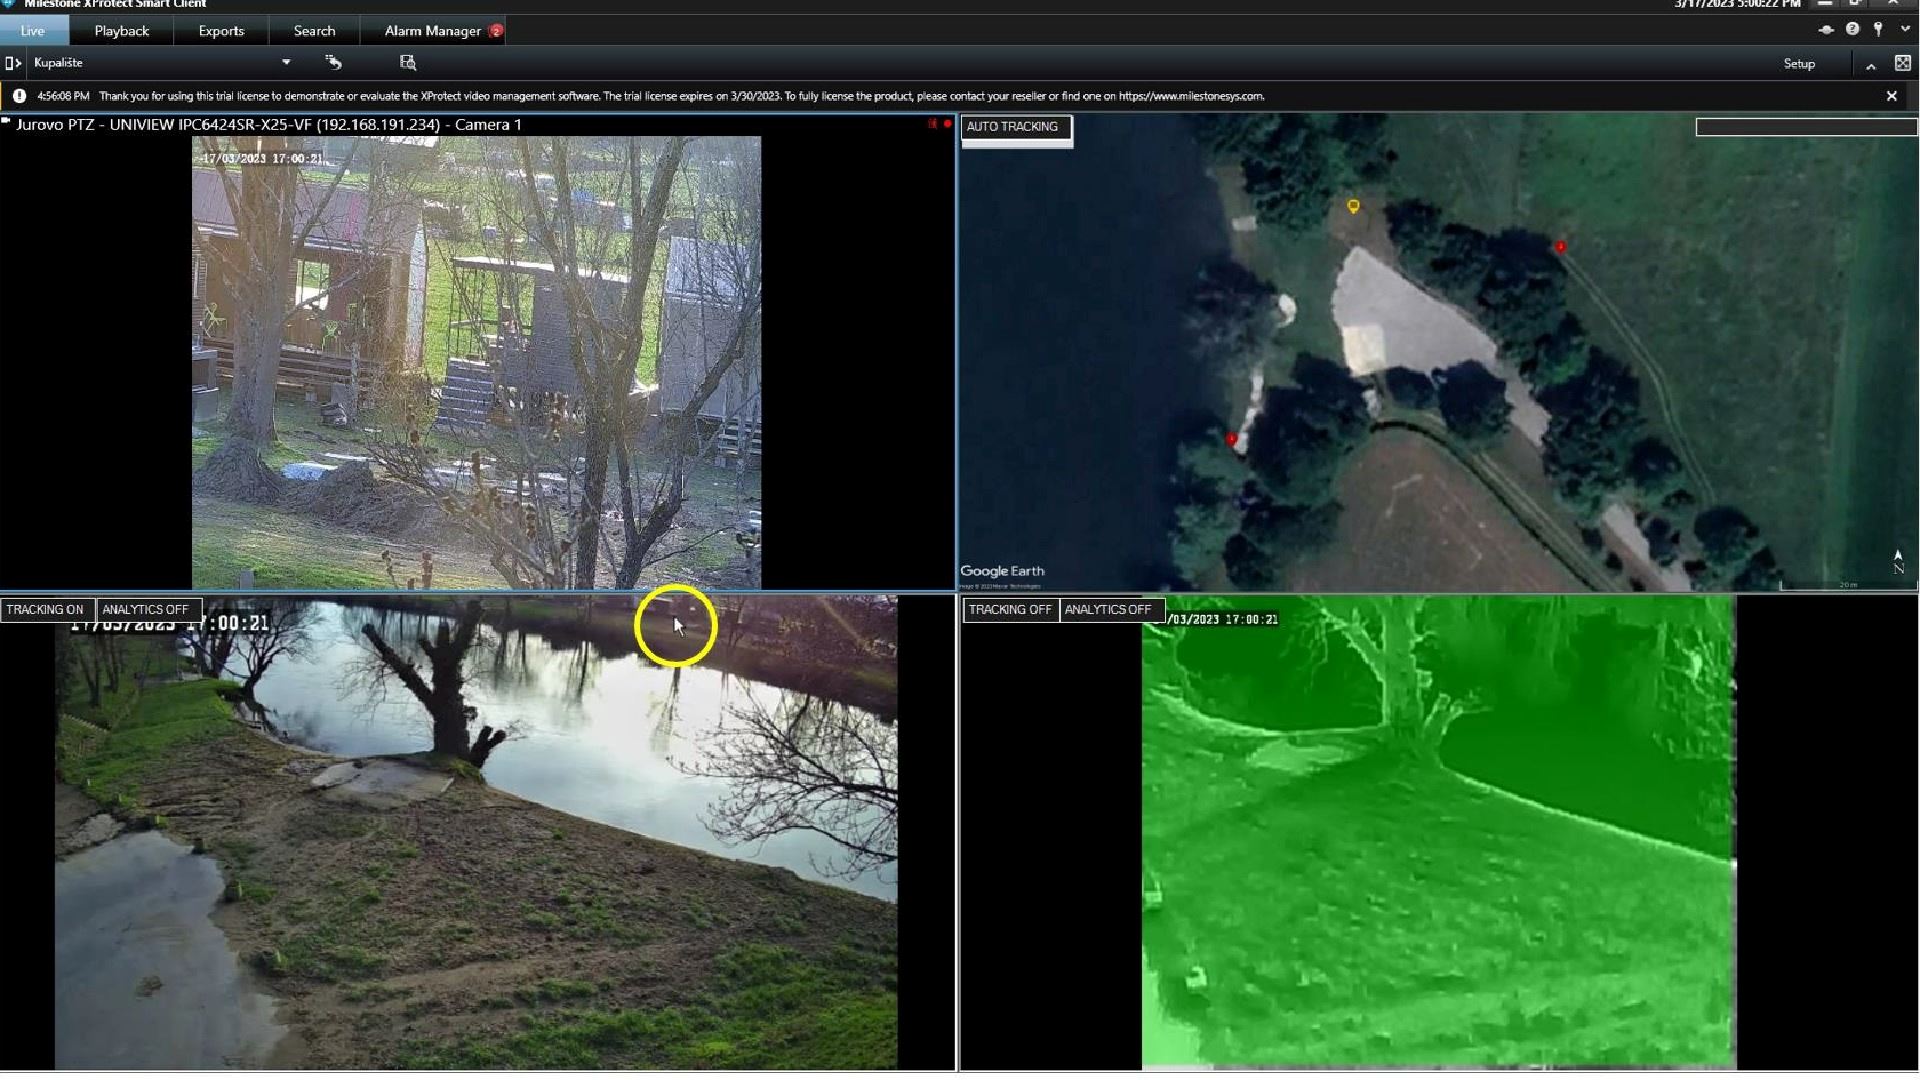Open the Alarm Manager tab
The image size is (1920, 1080).
pyautogui.click(x=433, y=31)
